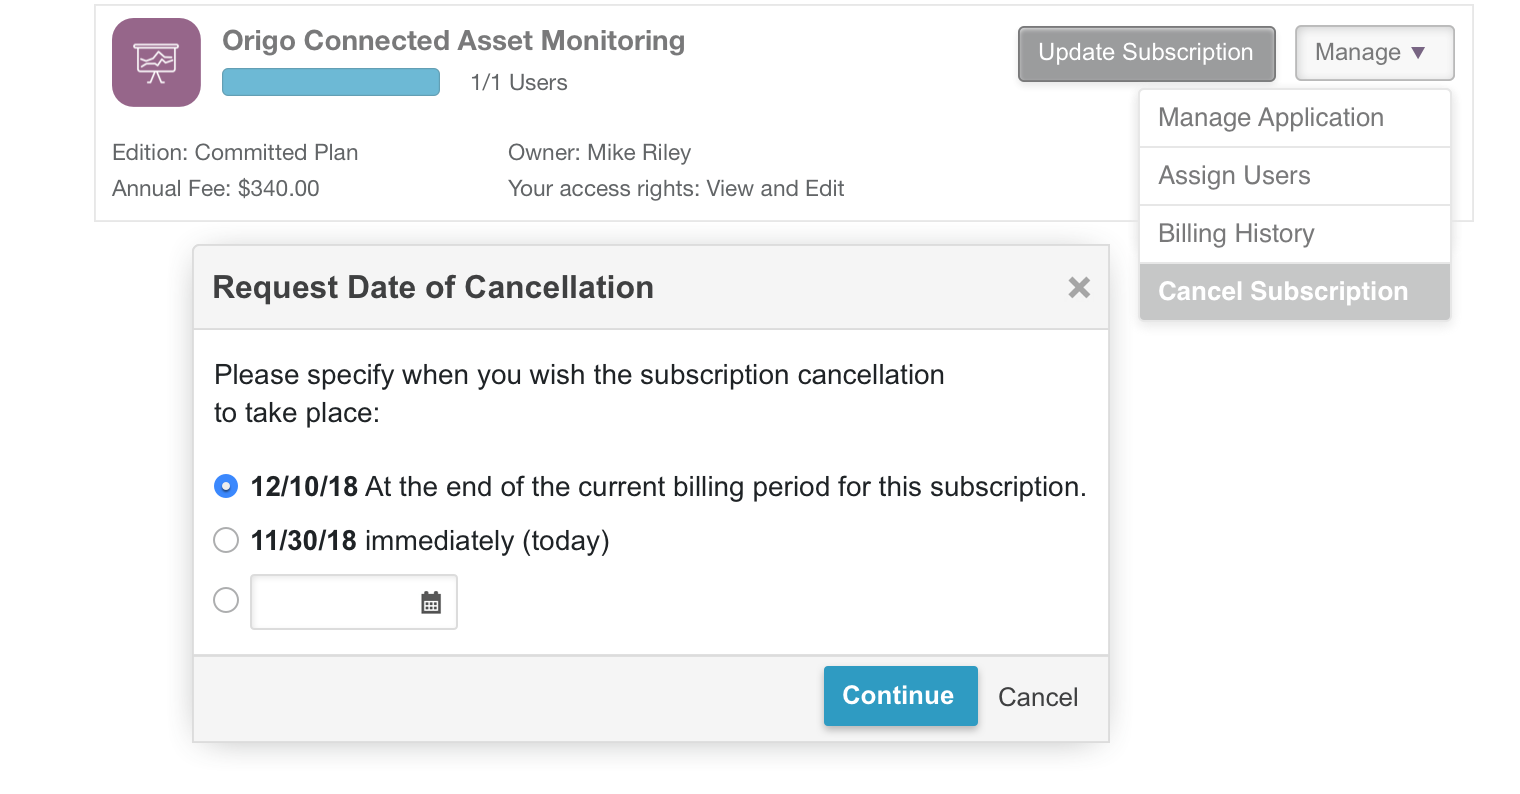
Task: Click the Request Date of Cancellation heading
Action: (x=433, y=288)
